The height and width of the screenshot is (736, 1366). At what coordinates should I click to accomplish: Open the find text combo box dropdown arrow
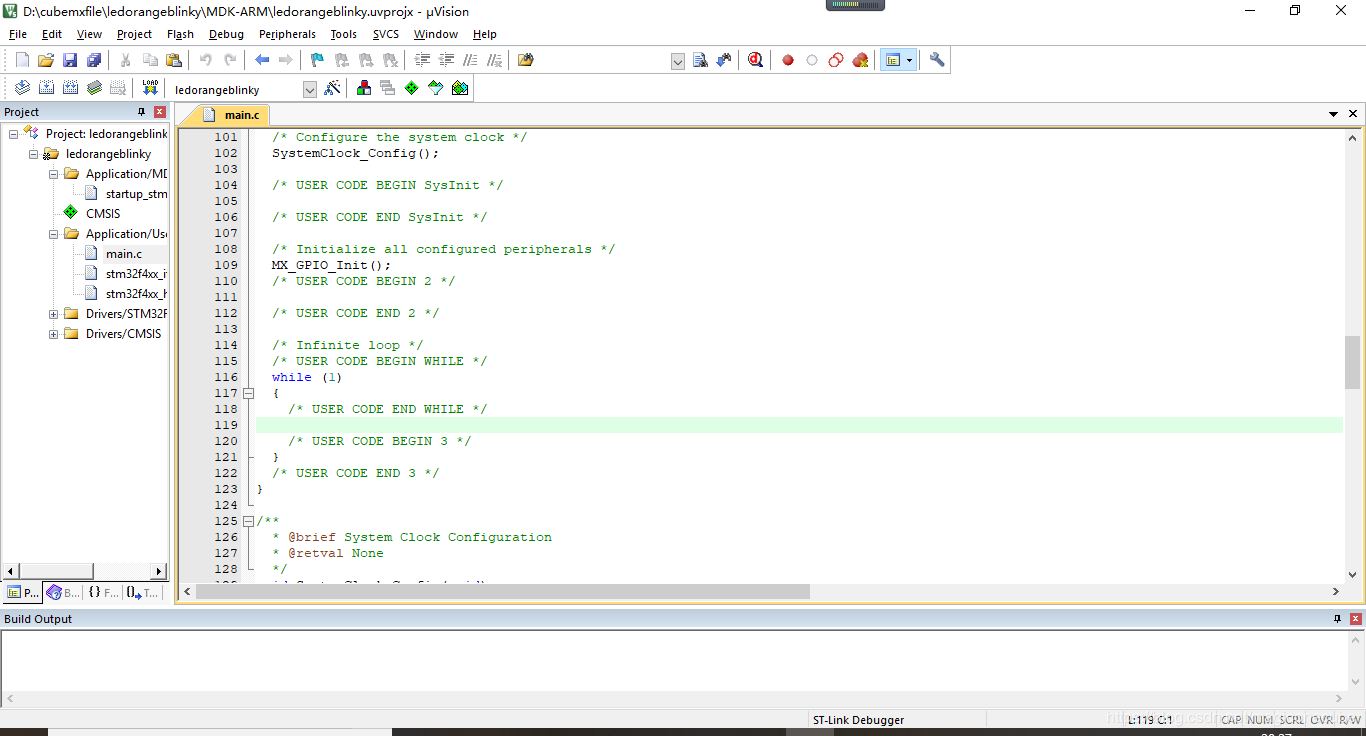[678, 62]
